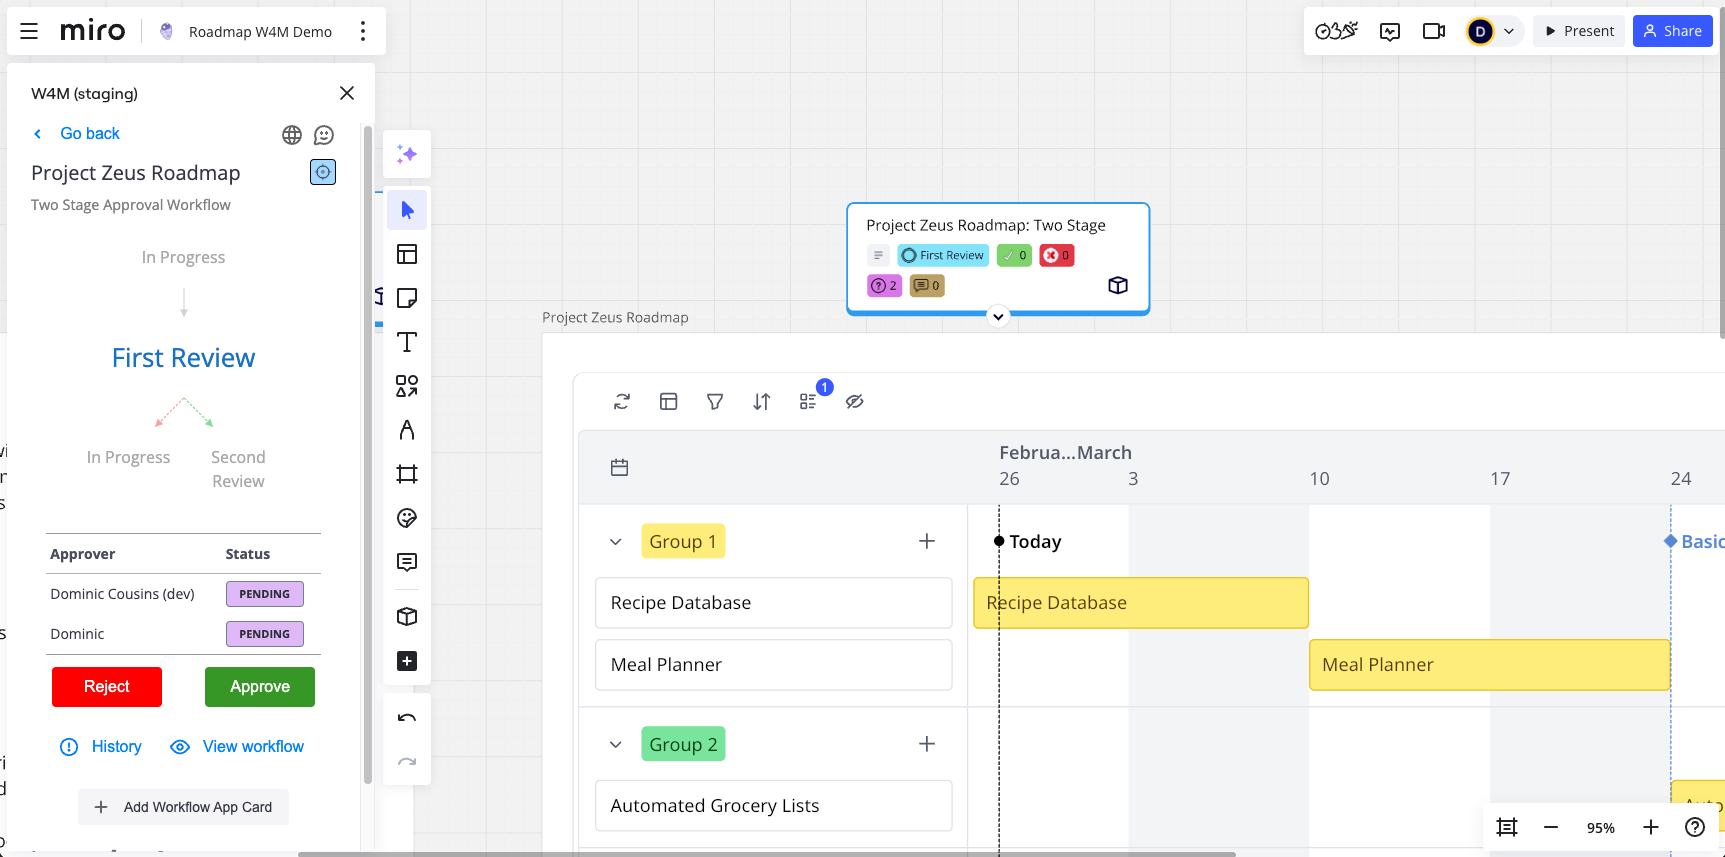Viewport: 1725px width, 857px height.
Task: Open the shapes tool
Action: 407,386
